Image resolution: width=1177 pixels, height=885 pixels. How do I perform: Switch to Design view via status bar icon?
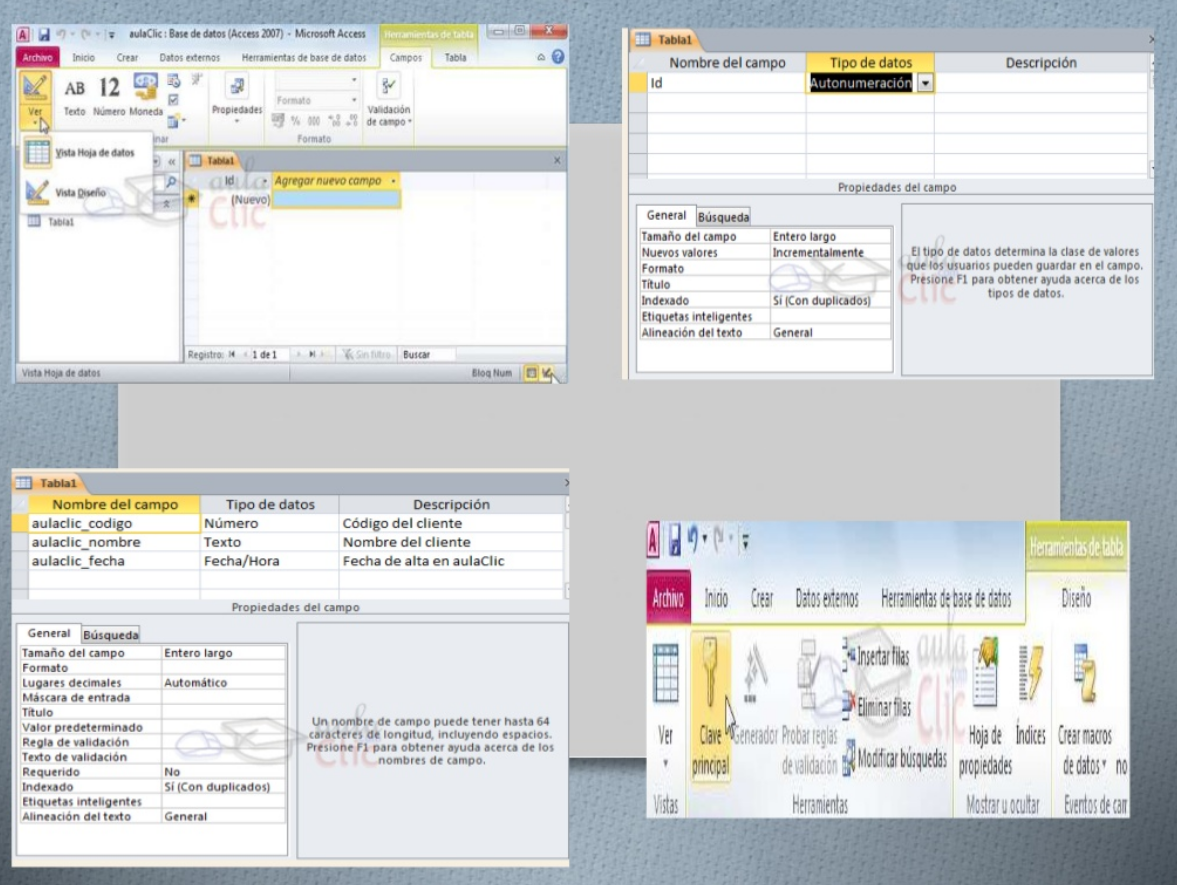tap(549, 373)
